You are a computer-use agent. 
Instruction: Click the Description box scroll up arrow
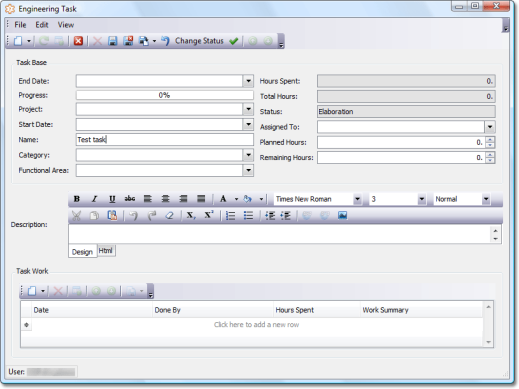[495, 231]
